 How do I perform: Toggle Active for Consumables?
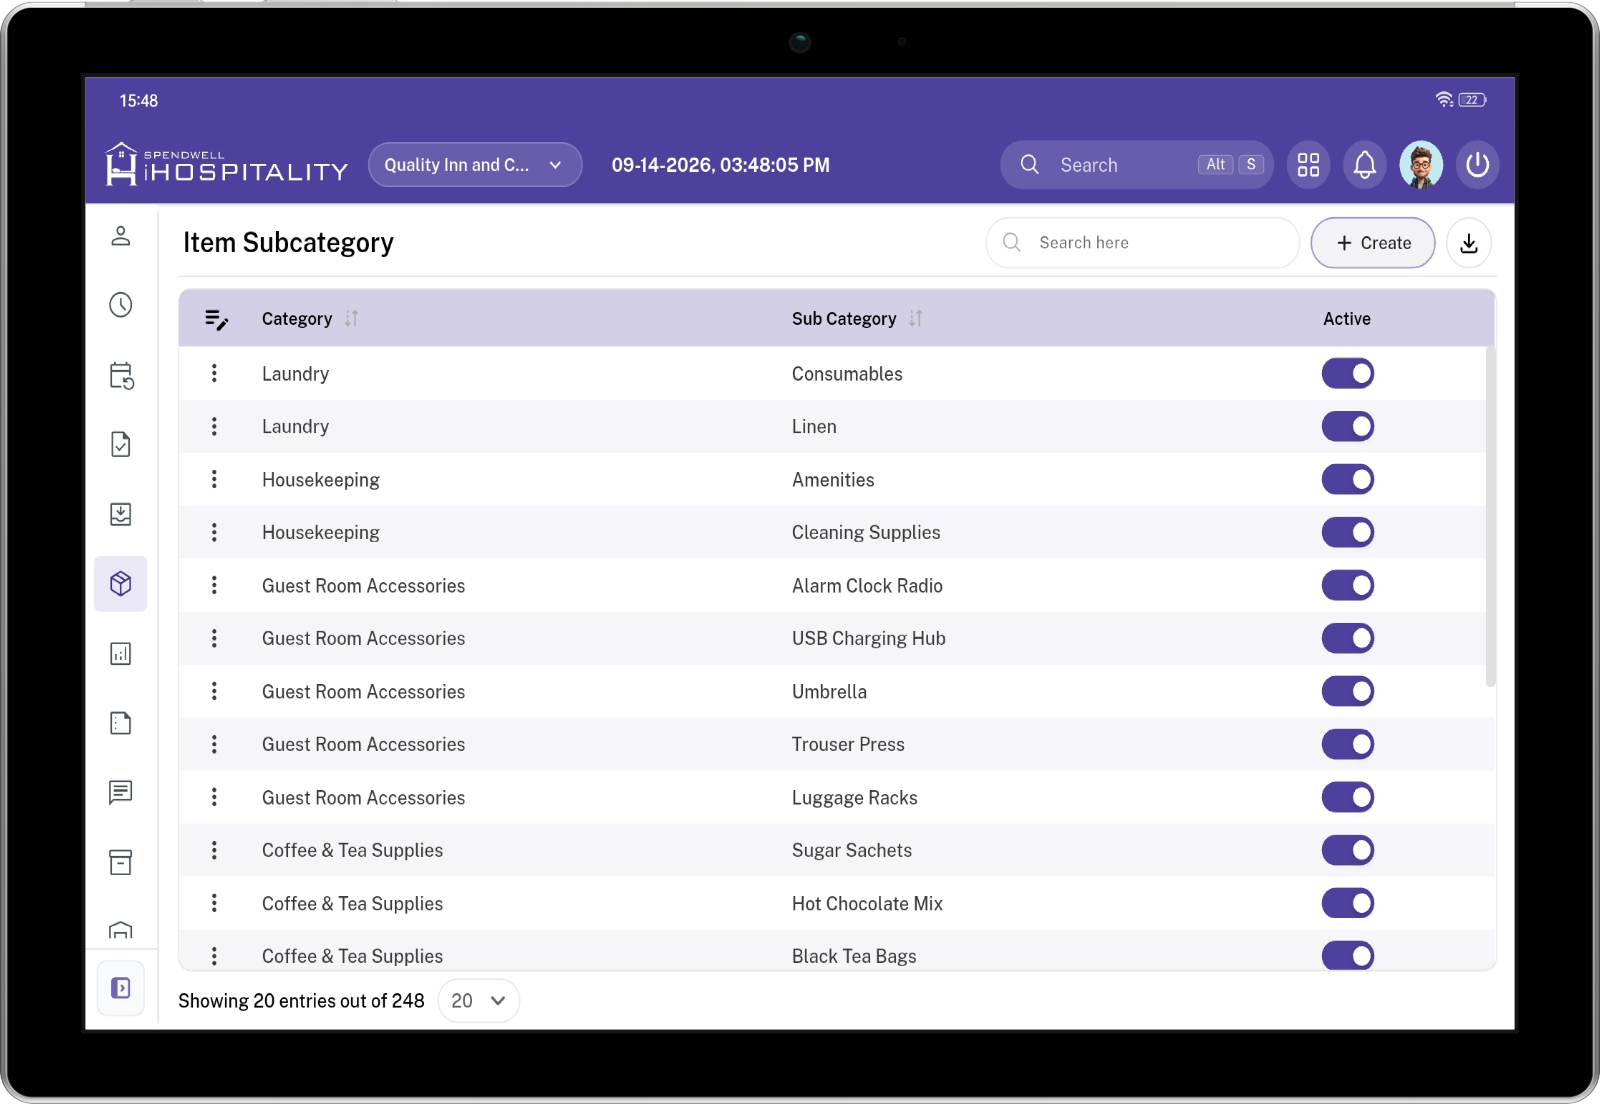pos(1348,373)
